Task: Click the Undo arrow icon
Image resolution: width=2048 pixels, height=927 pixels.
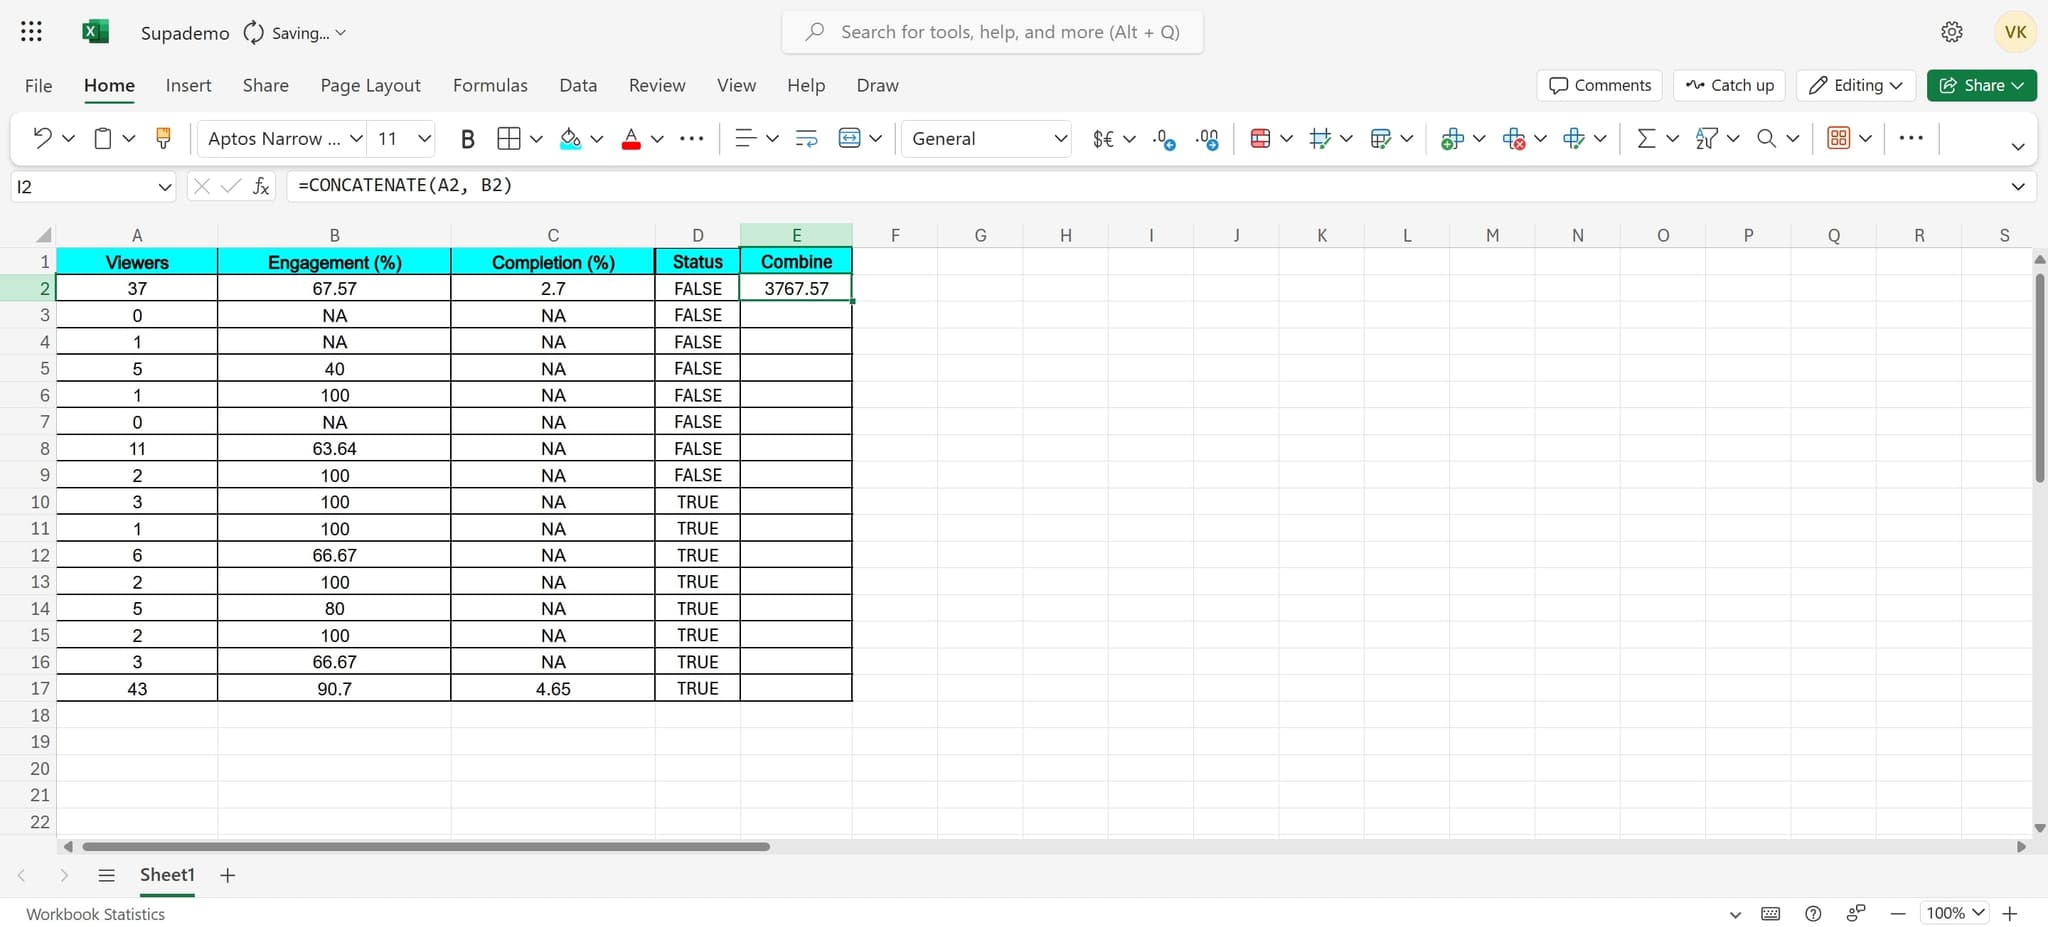Action: [x=42, y=138]
